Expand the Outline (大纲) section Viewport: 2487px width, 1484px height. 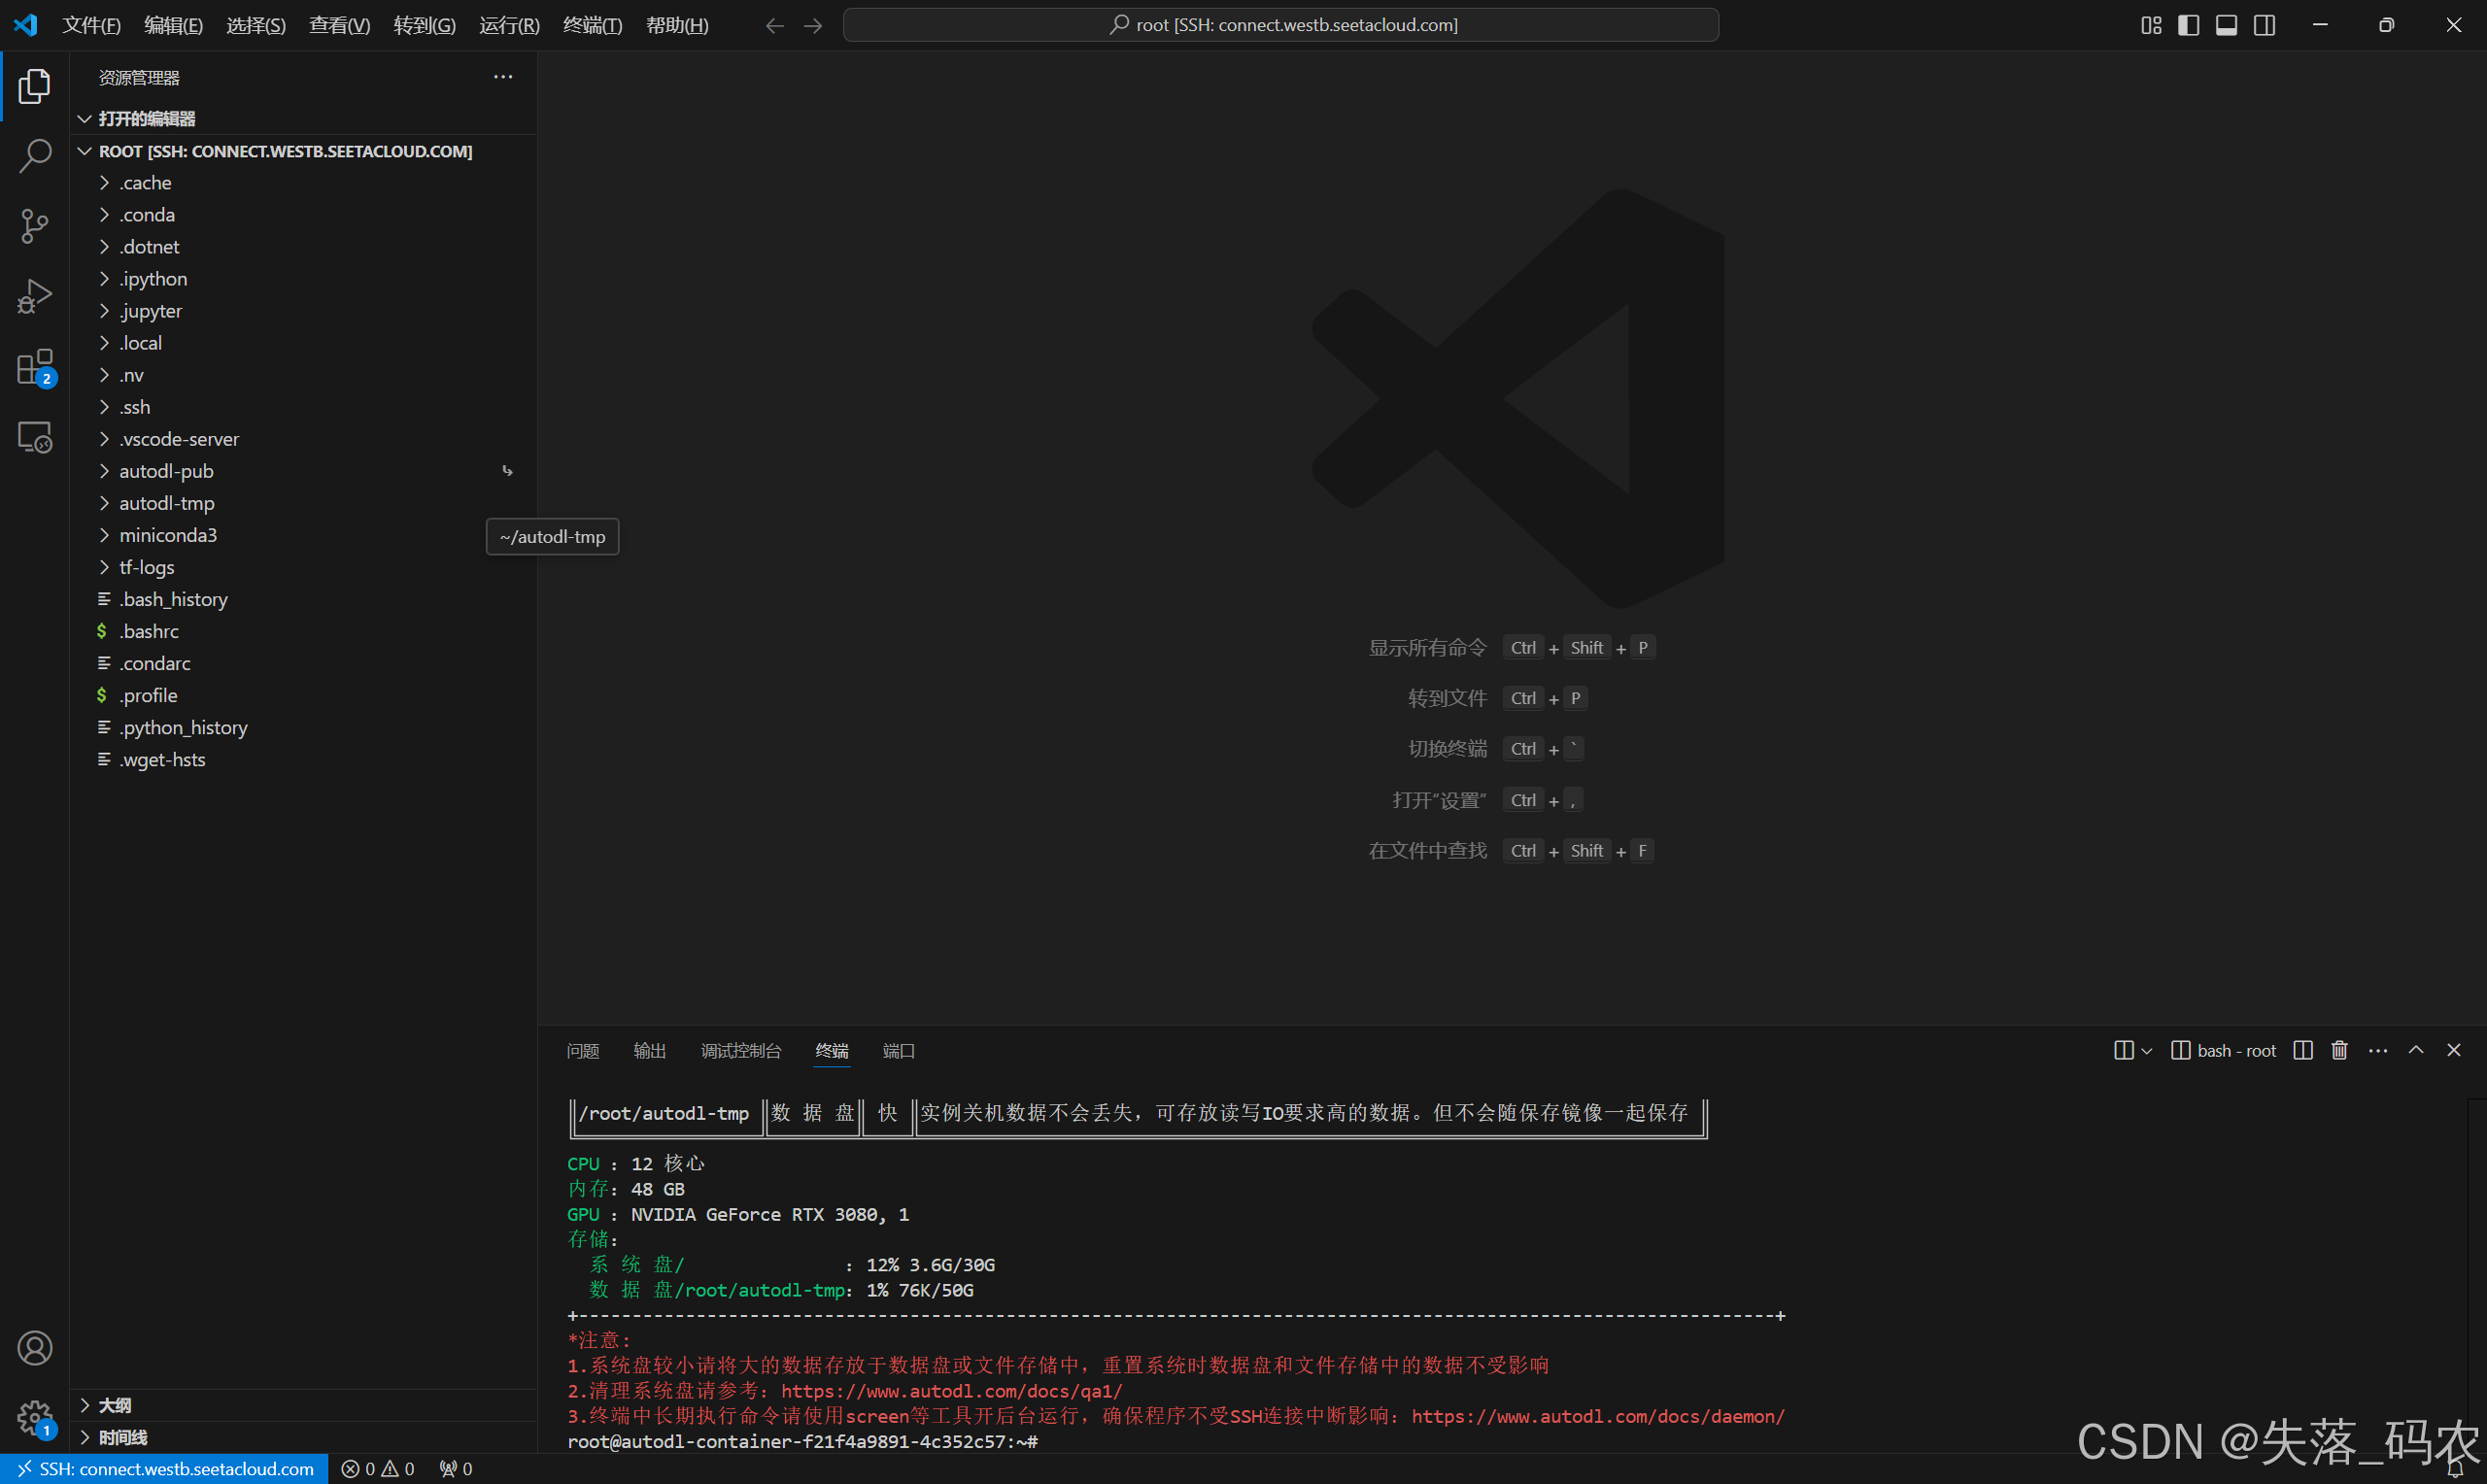(x=114, y=1405)
